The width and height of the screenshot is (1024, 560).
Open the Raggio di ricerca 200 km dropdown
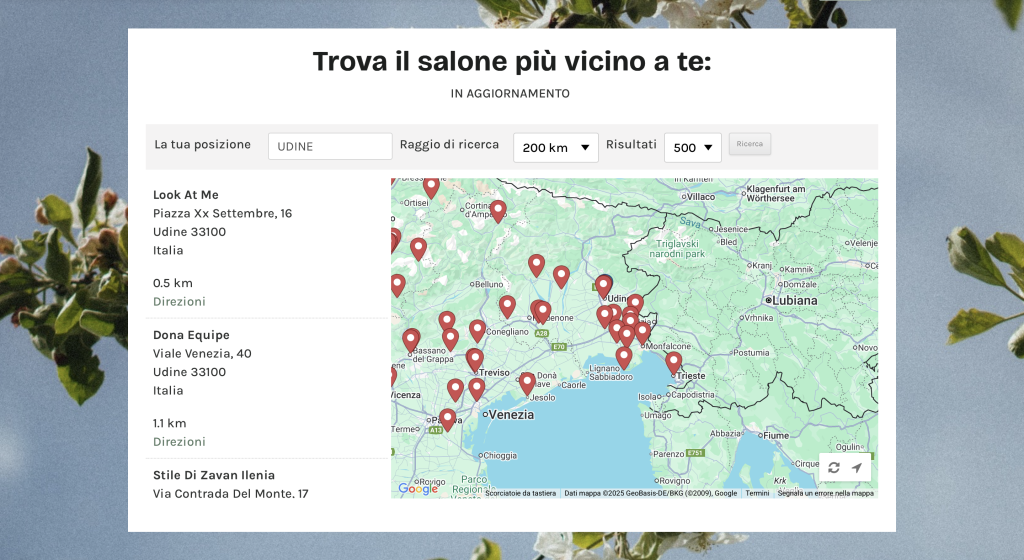click(556, 147)
